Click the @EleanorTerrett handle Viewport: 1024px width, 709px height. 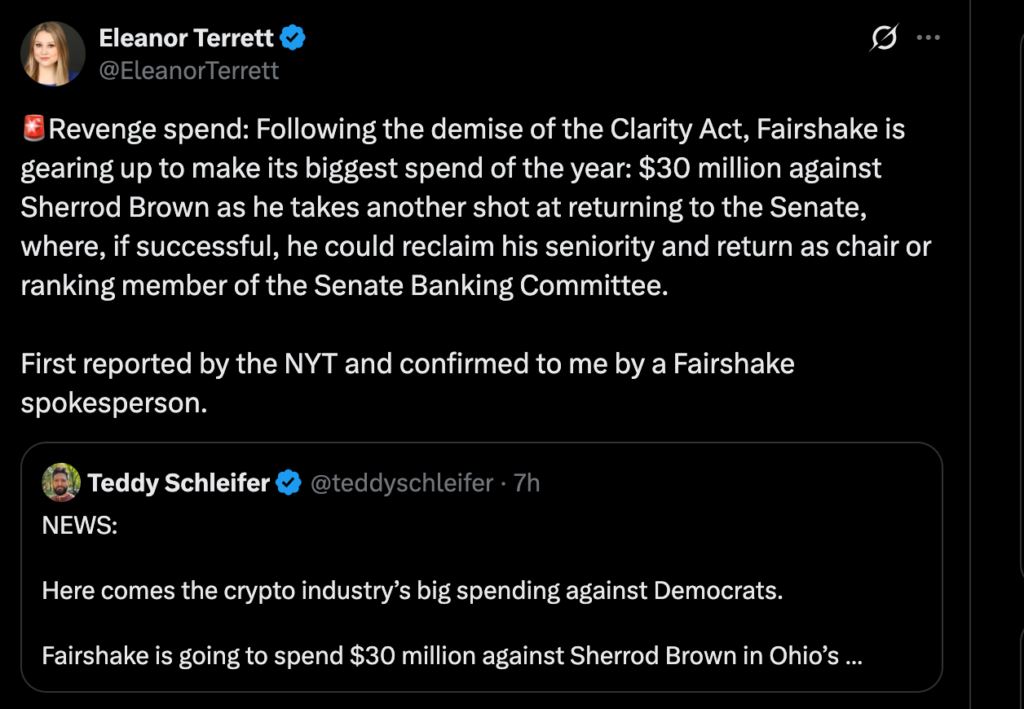189,70
